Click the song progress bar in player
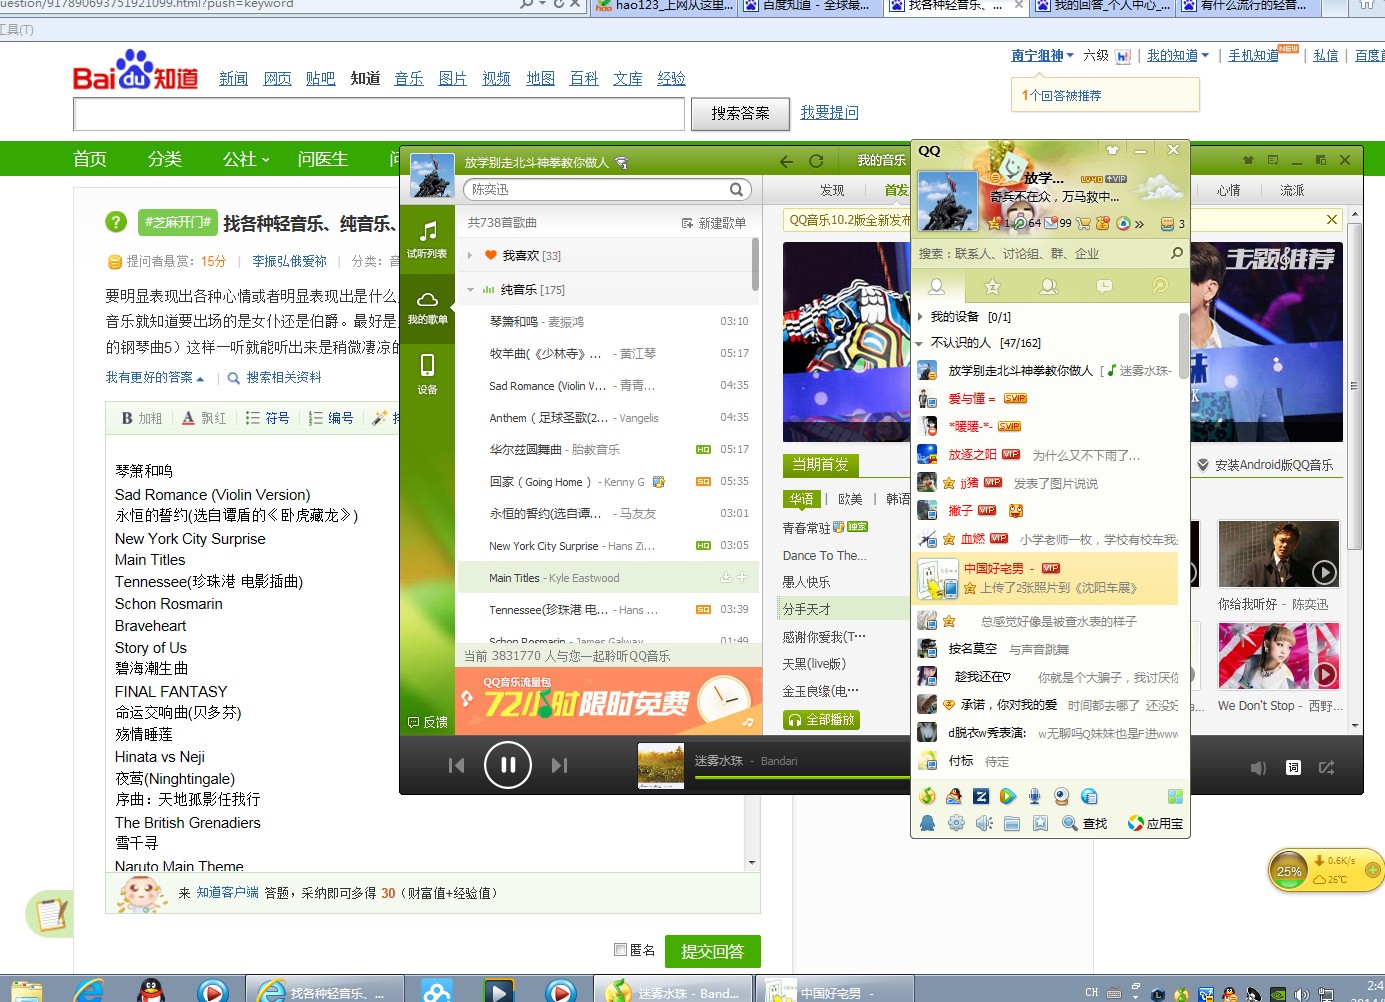 tap(800, 777)
